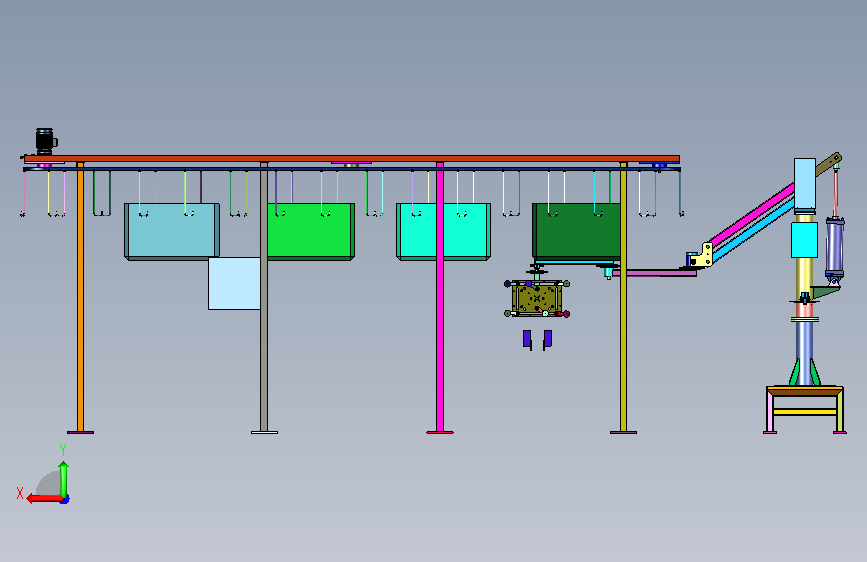This screenshot has width=867, height=562.
Task: Click the right purple block under the fixture
Action: [547, 339]
